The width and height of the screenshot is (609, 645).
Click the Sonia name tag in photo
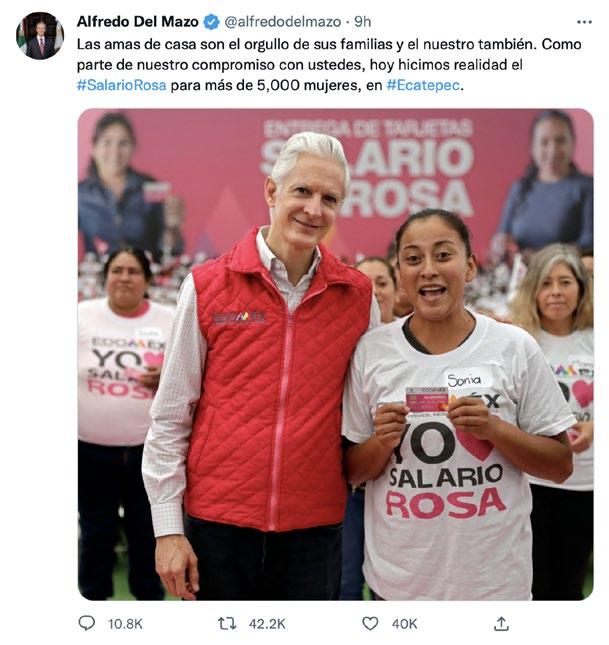(467, 379)
